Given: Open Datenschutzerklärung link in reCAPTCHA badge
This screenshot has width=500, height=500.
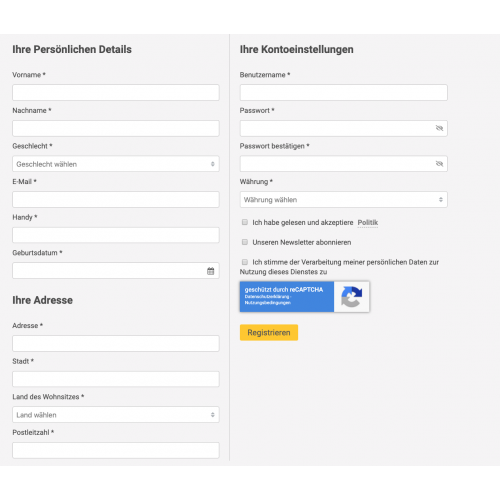Looking at the screenshot, I should 267,297.
